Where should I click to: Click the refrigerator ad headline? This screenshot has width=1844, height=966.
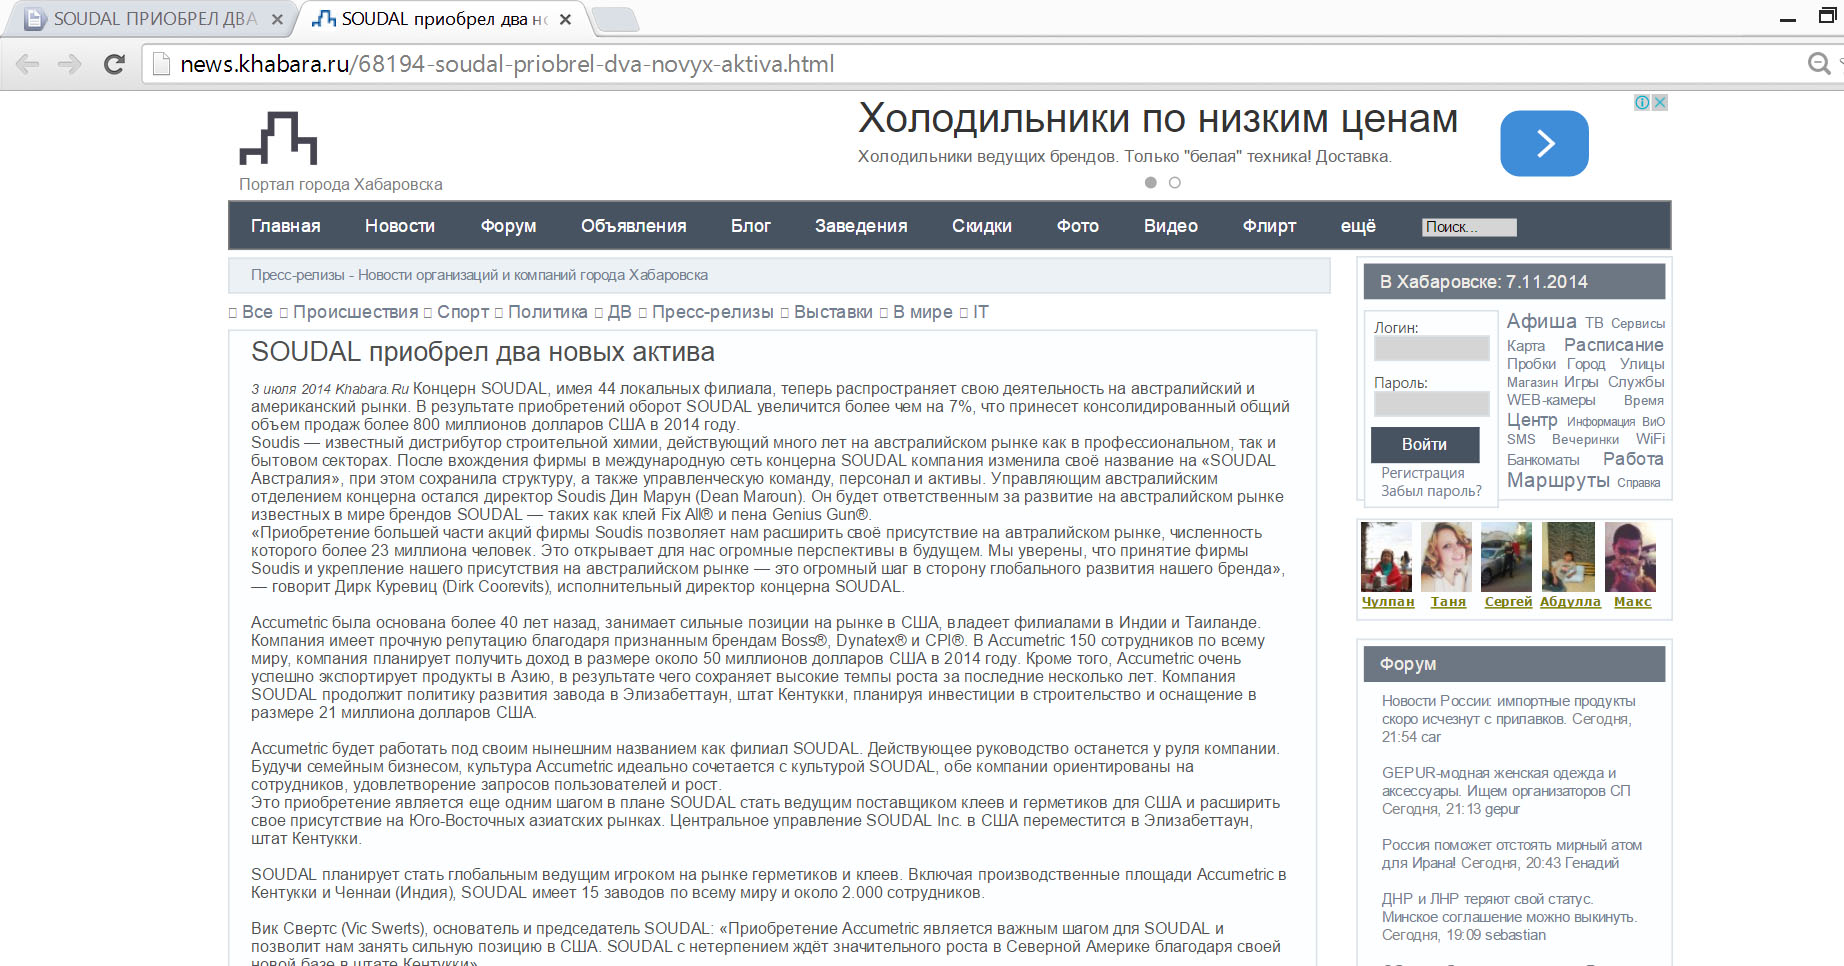(1158, 119)
